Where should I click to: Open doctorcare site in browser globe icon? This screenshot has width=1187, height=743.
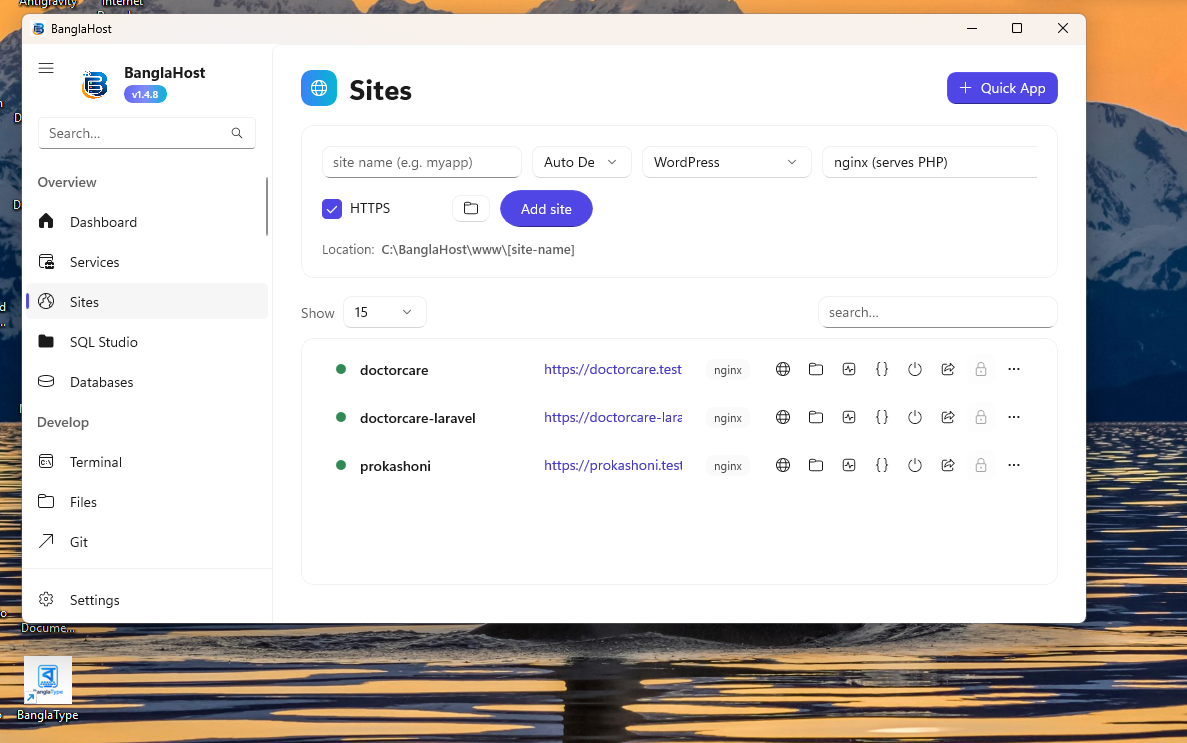[x=783, y=370]
